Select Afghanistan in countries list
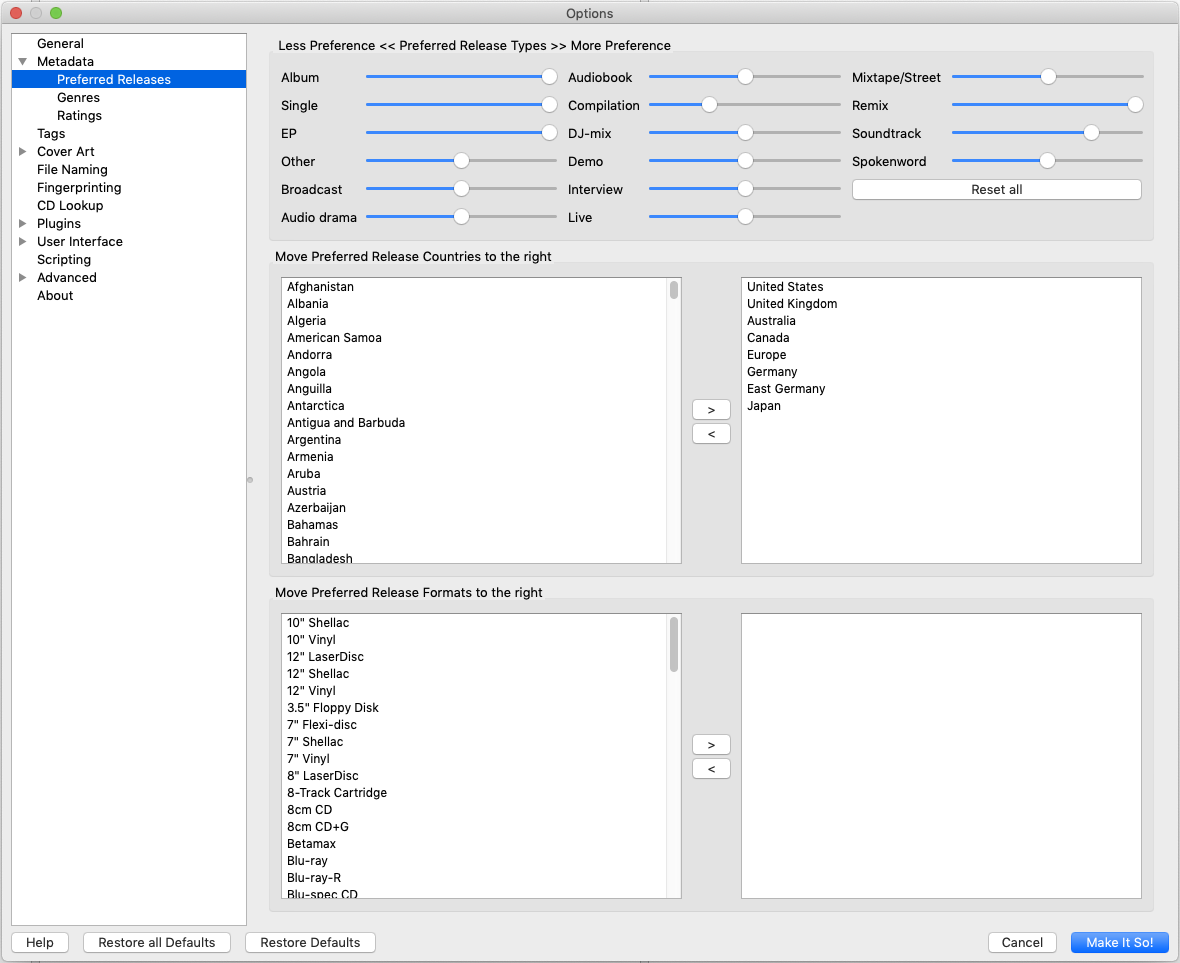This screenshot has height=963, width=1180. tap(321, 287)
